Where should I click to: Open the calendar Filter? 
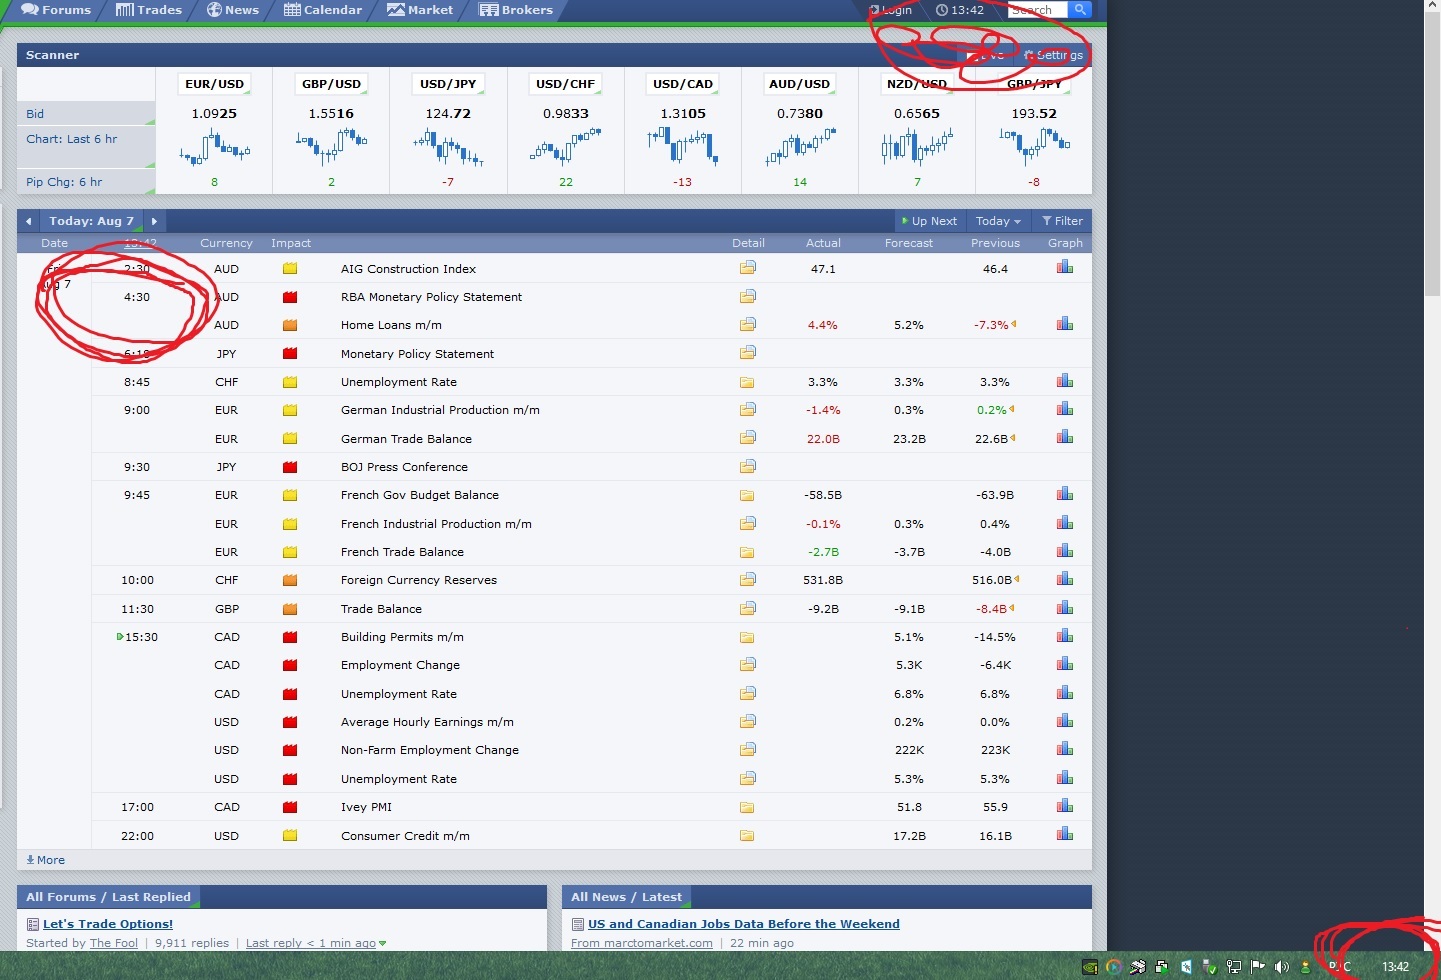pyautogui.click(x=1062, y=221)
